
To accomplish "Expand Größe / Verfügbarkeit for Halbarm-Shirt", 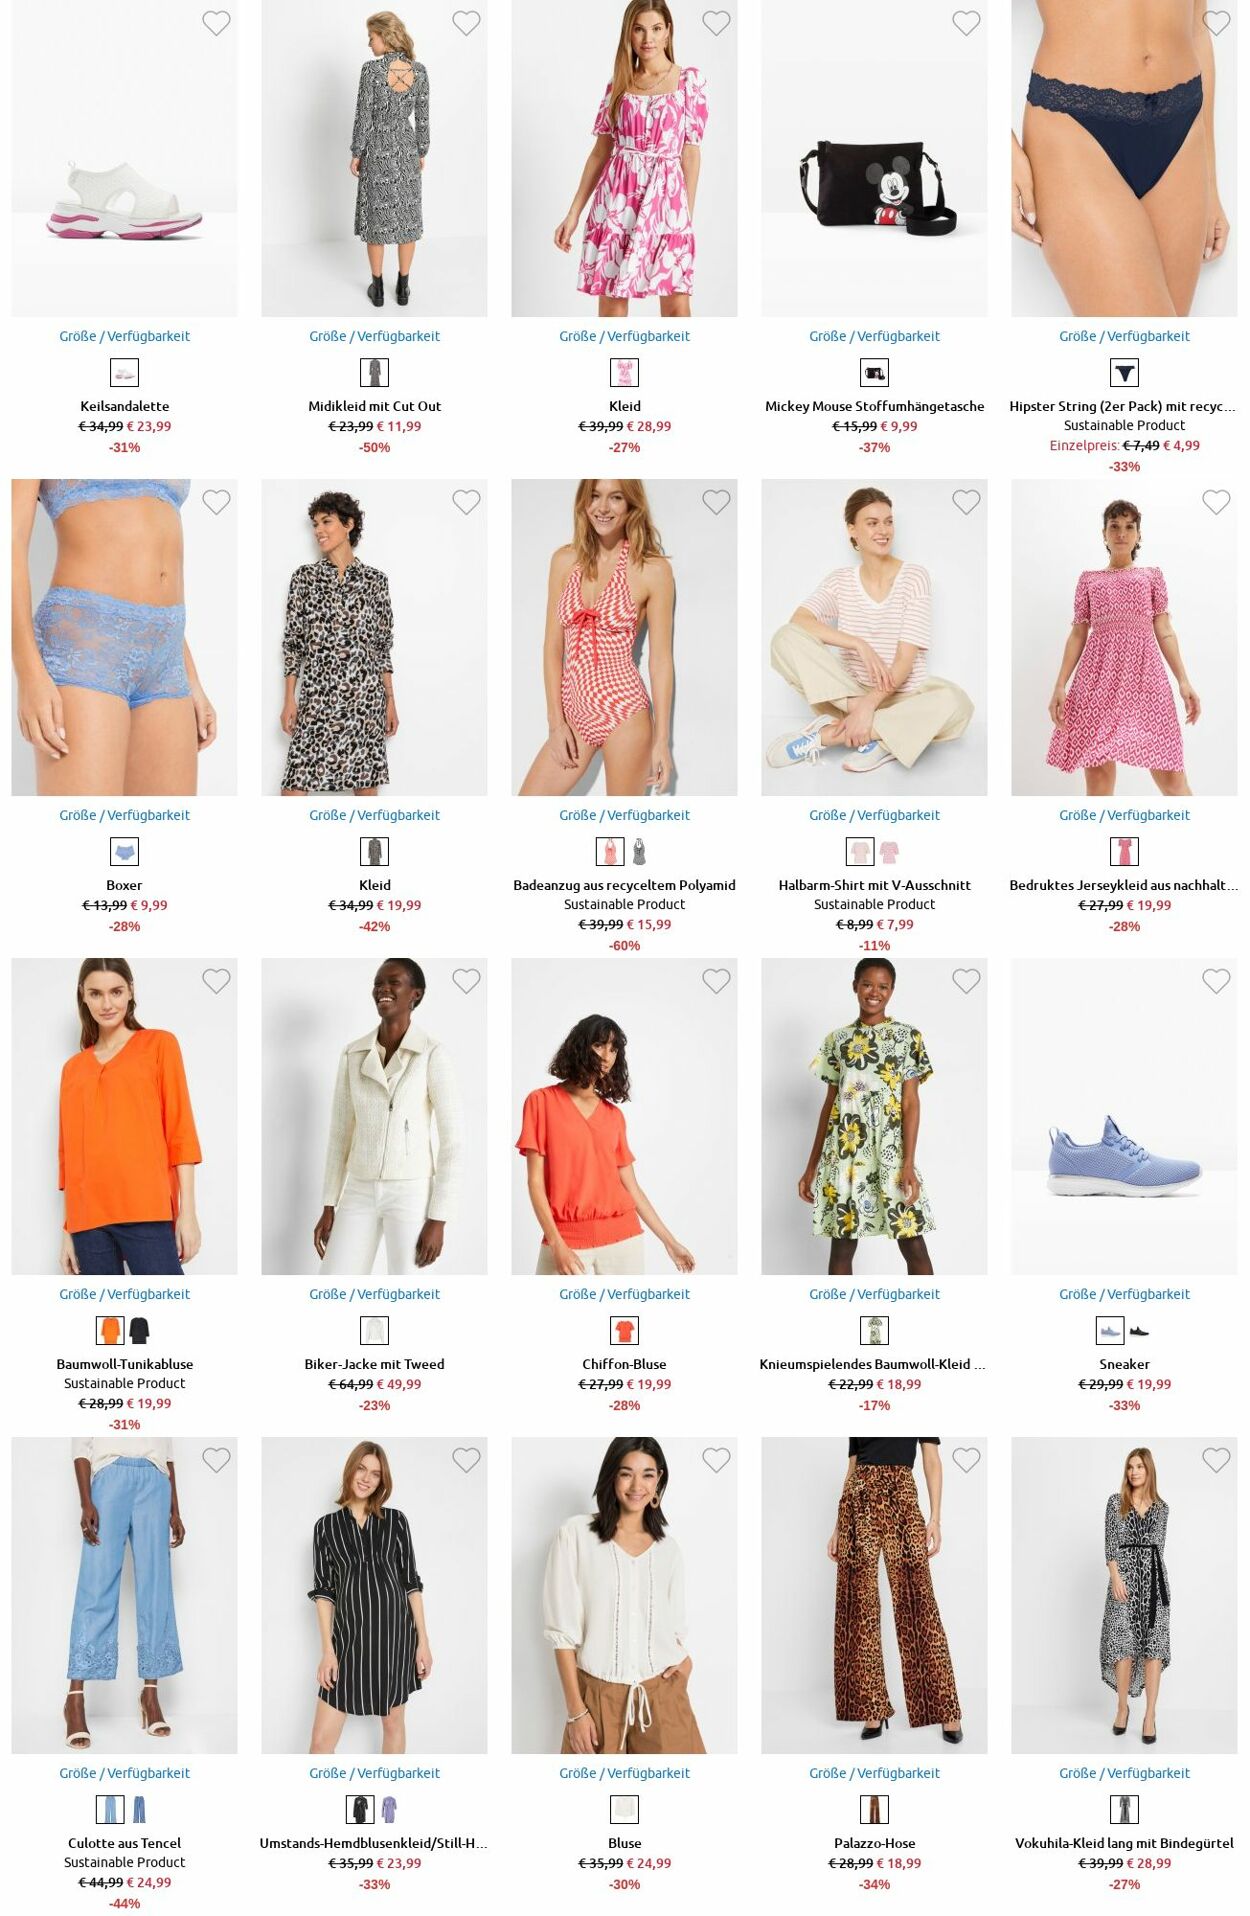I will [x=874, y=815].
